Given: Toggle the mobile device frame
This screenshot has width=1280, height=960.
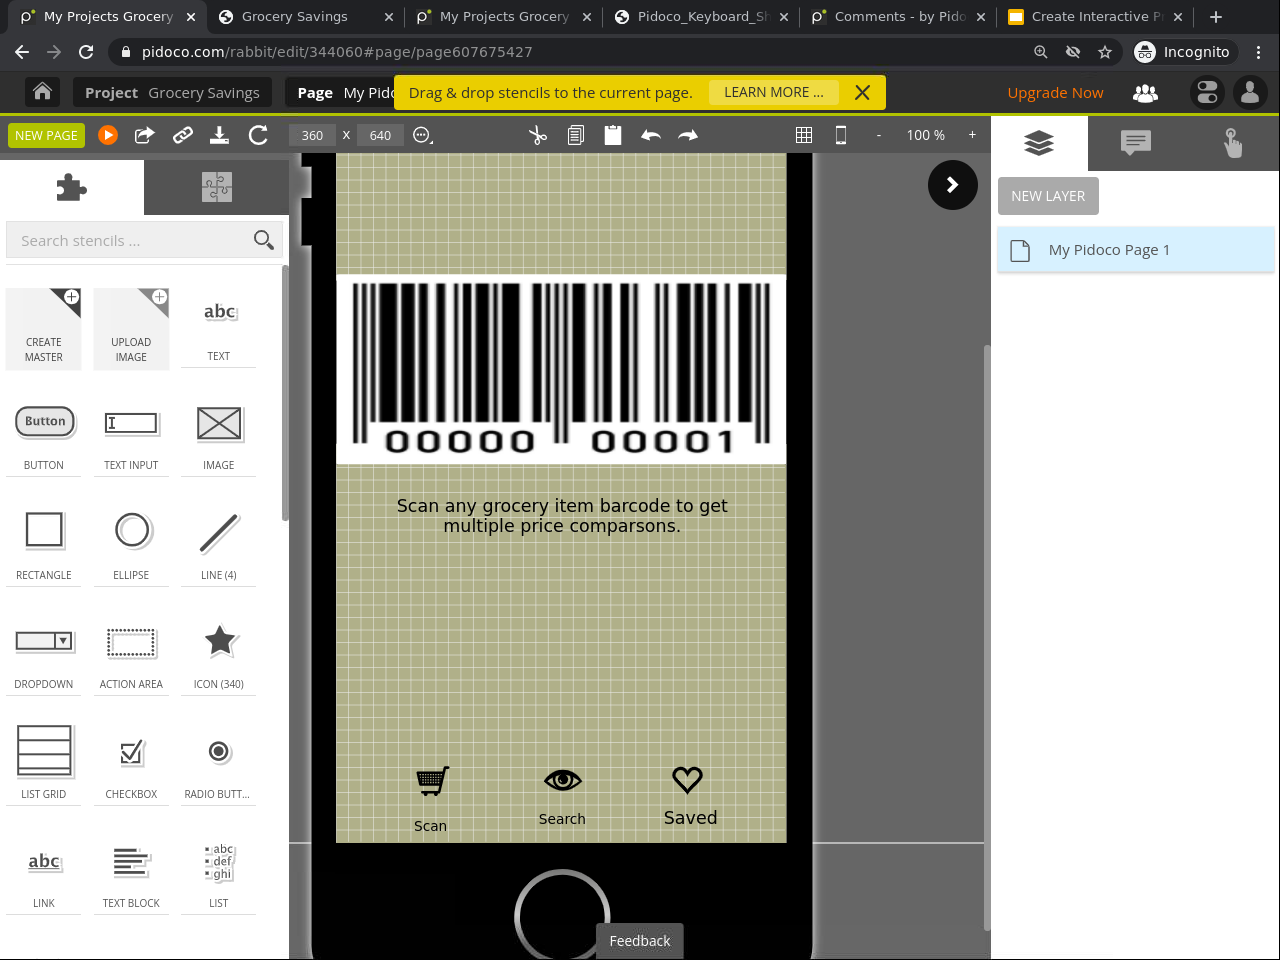Looking at the screenshot, I should coord(841,135).
